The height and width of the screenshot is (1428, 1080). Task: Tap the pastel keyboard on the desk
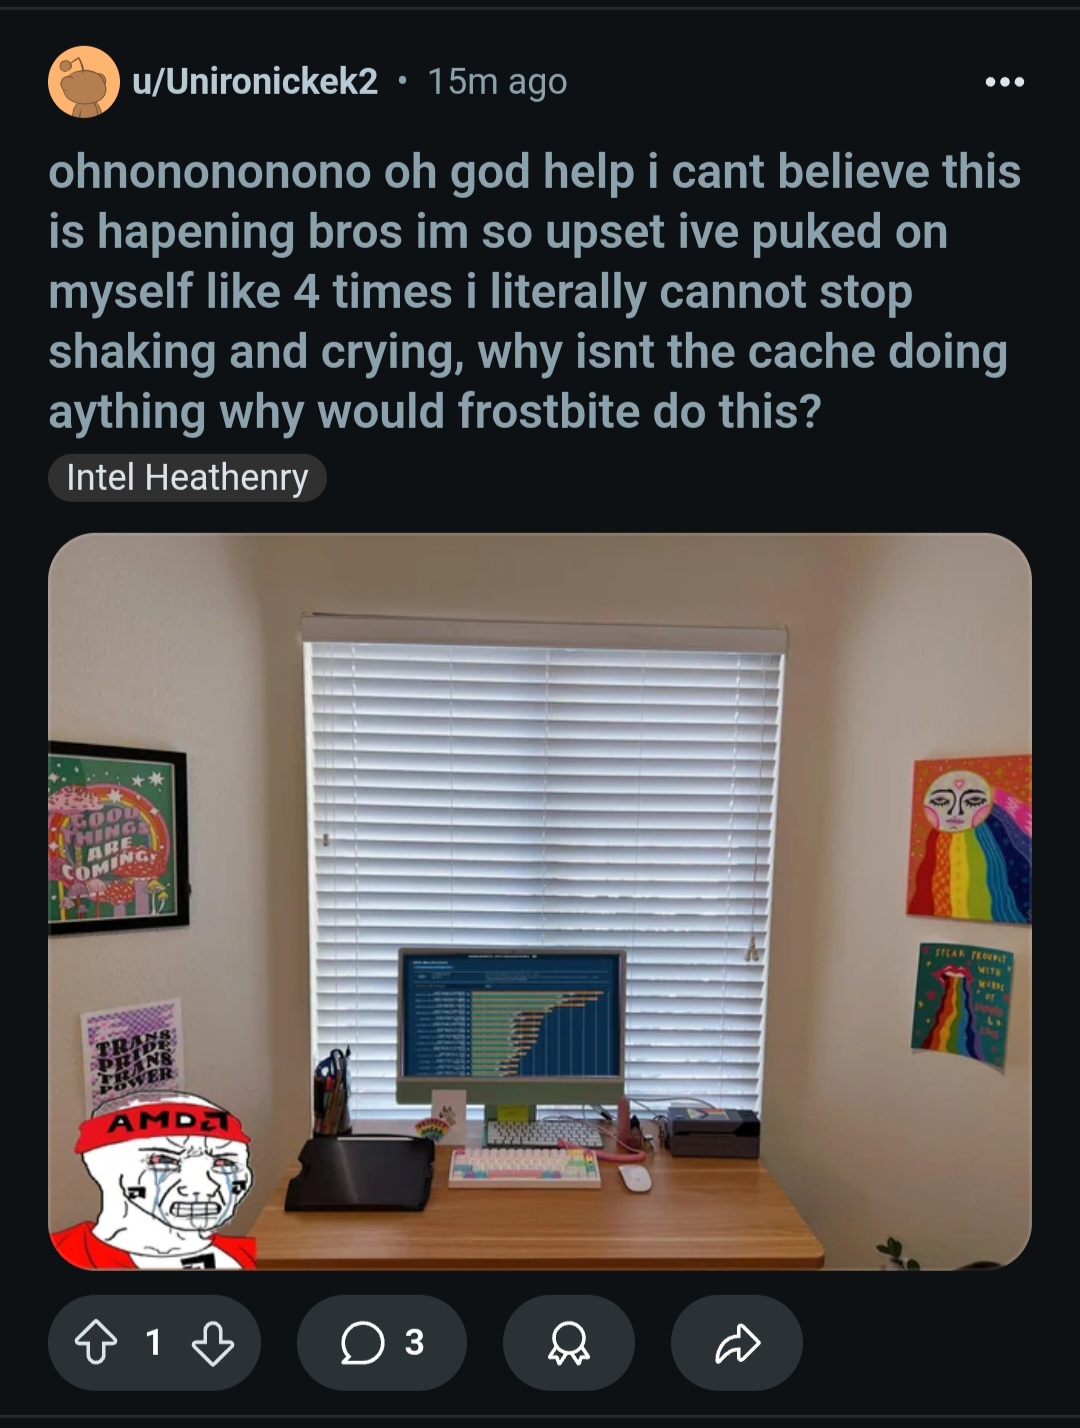(525, 1167)
